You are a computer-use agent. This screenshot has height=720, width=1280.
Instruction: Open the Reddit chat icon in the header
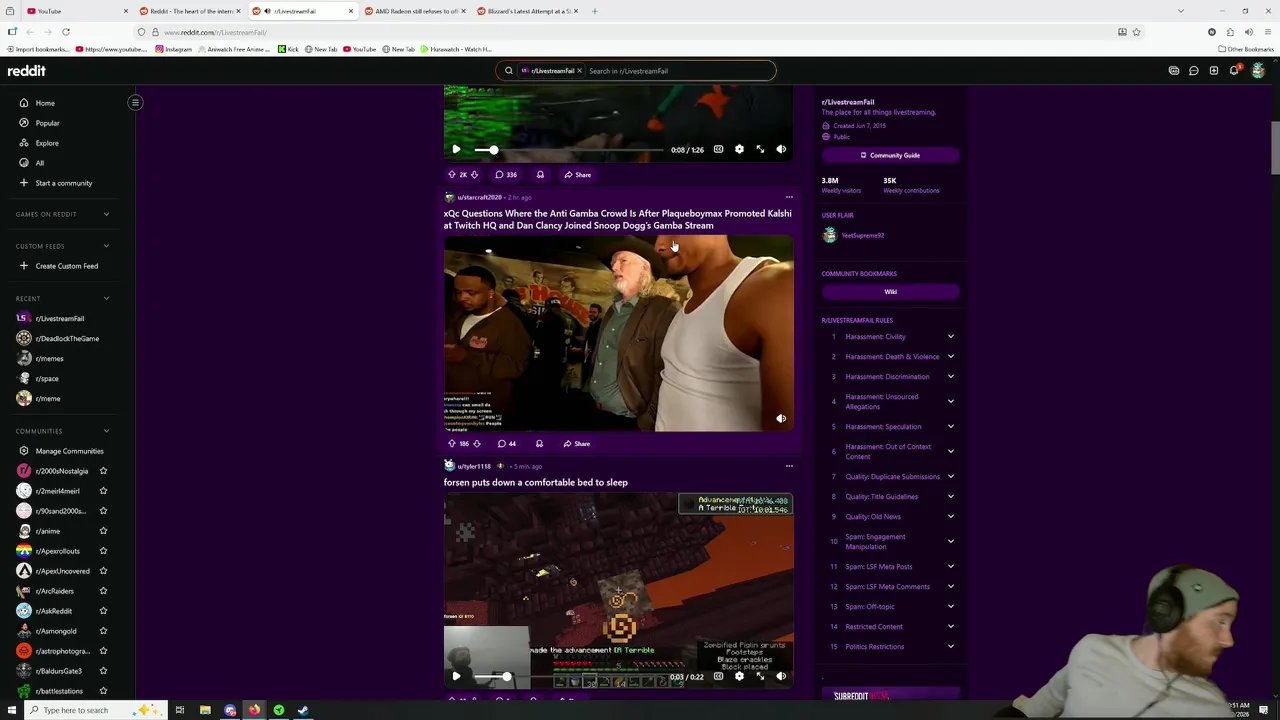click(1194, 71)
